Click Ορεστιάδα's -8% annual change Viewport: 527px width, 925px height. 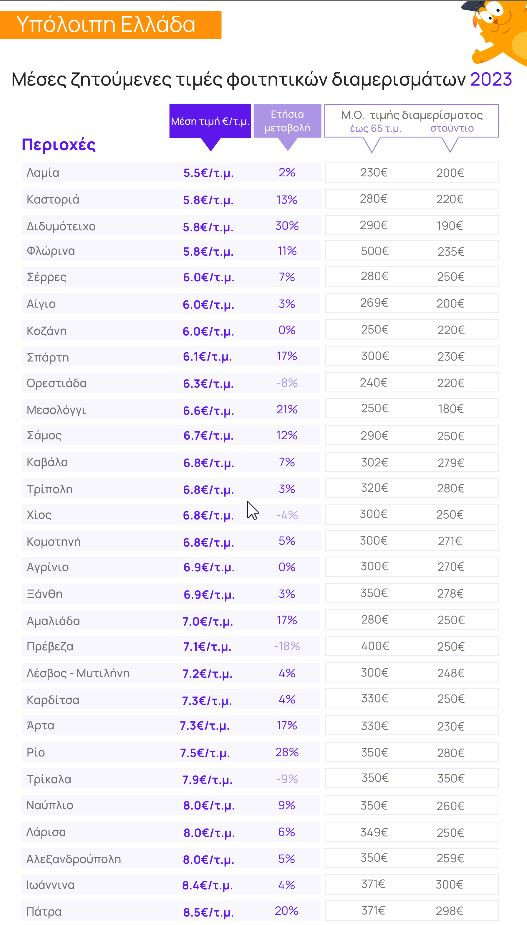tap(287, 383)
